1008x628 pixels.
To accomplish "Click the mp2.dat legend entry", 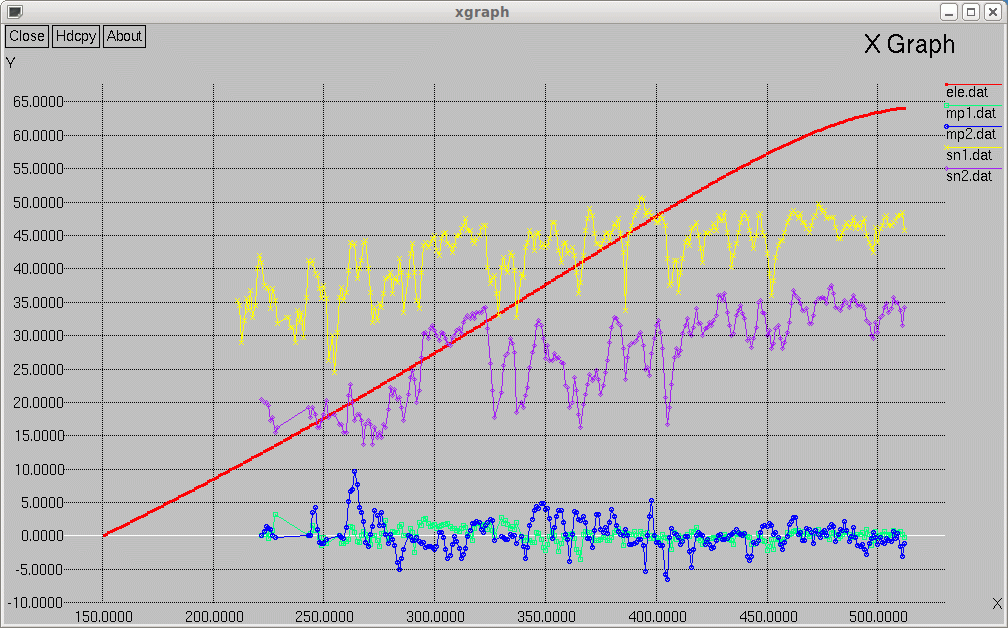I will 970,134.
